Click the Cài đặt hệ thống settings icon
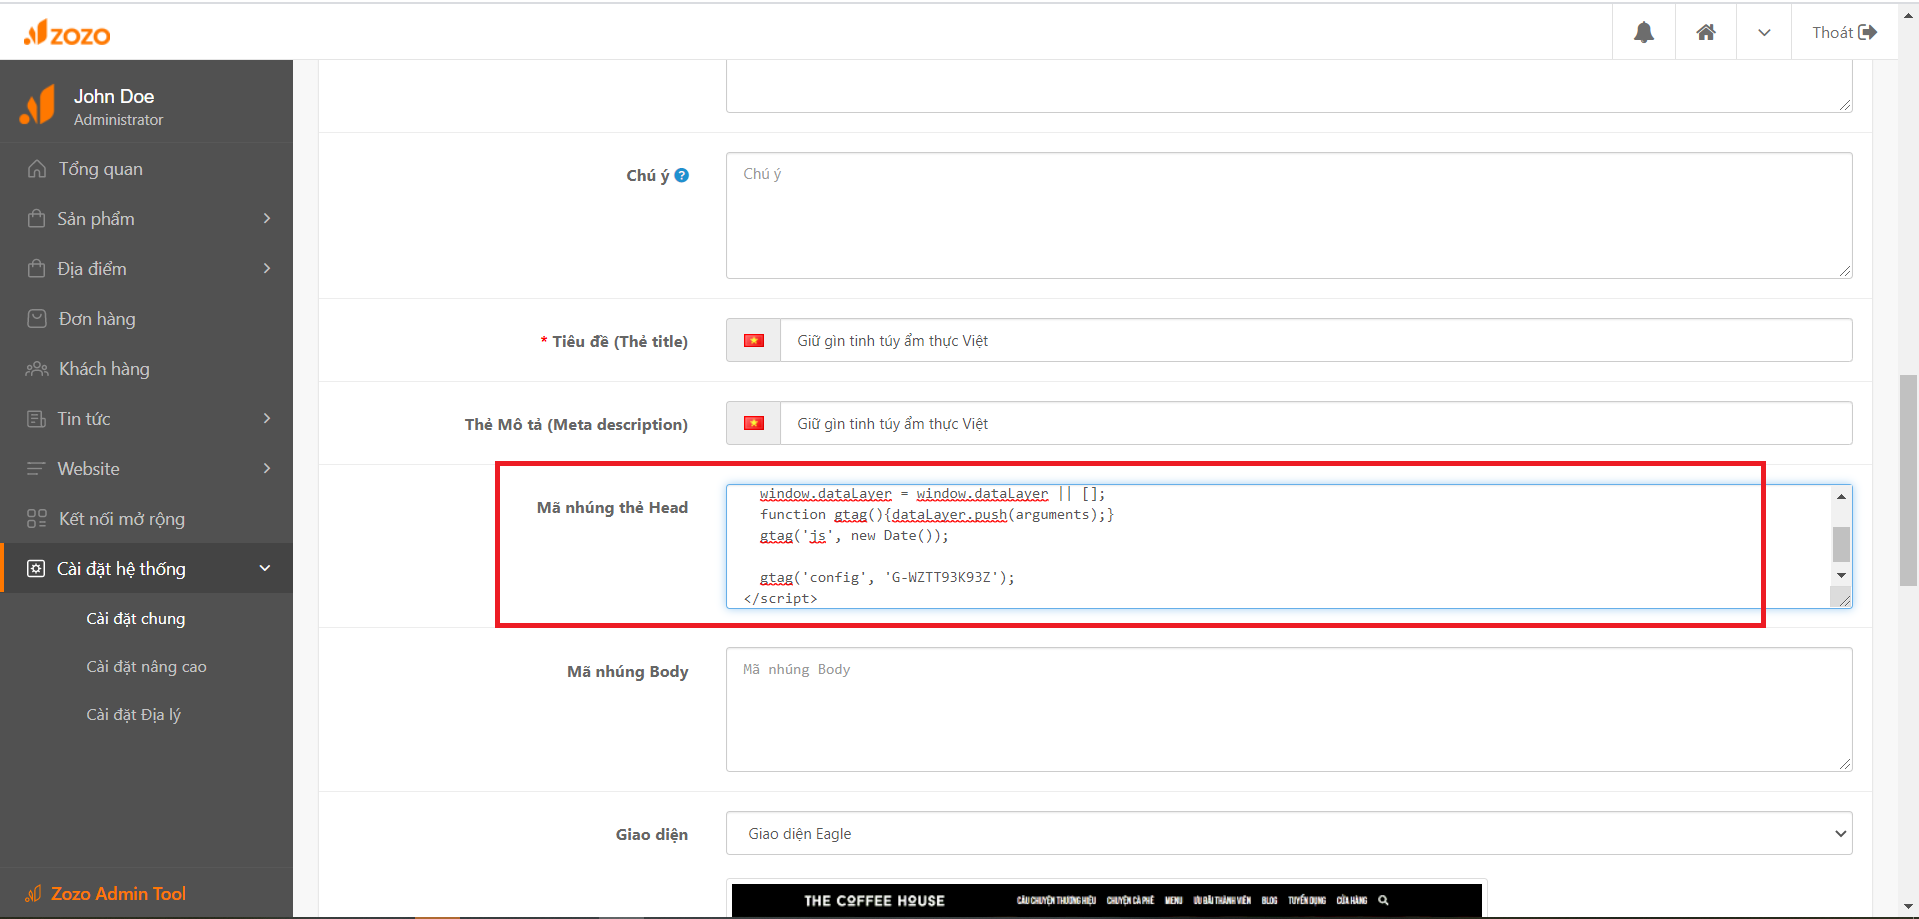Viewport: 1919px width, 919px height. (36, 568)
